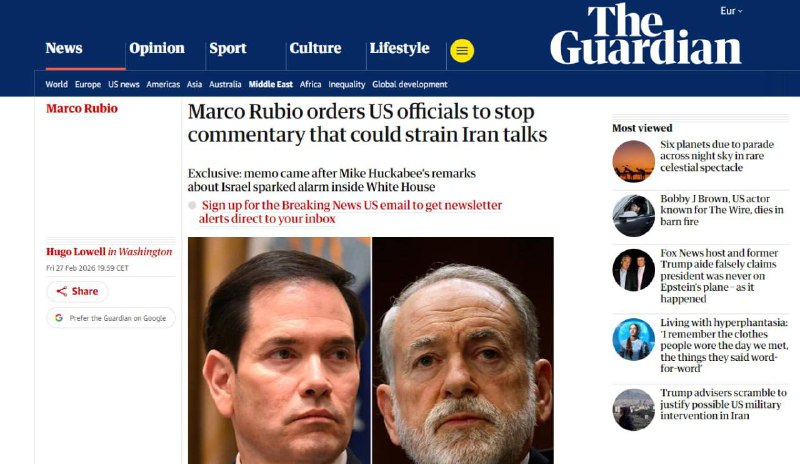Click The Guardian logo

point(645,35)
